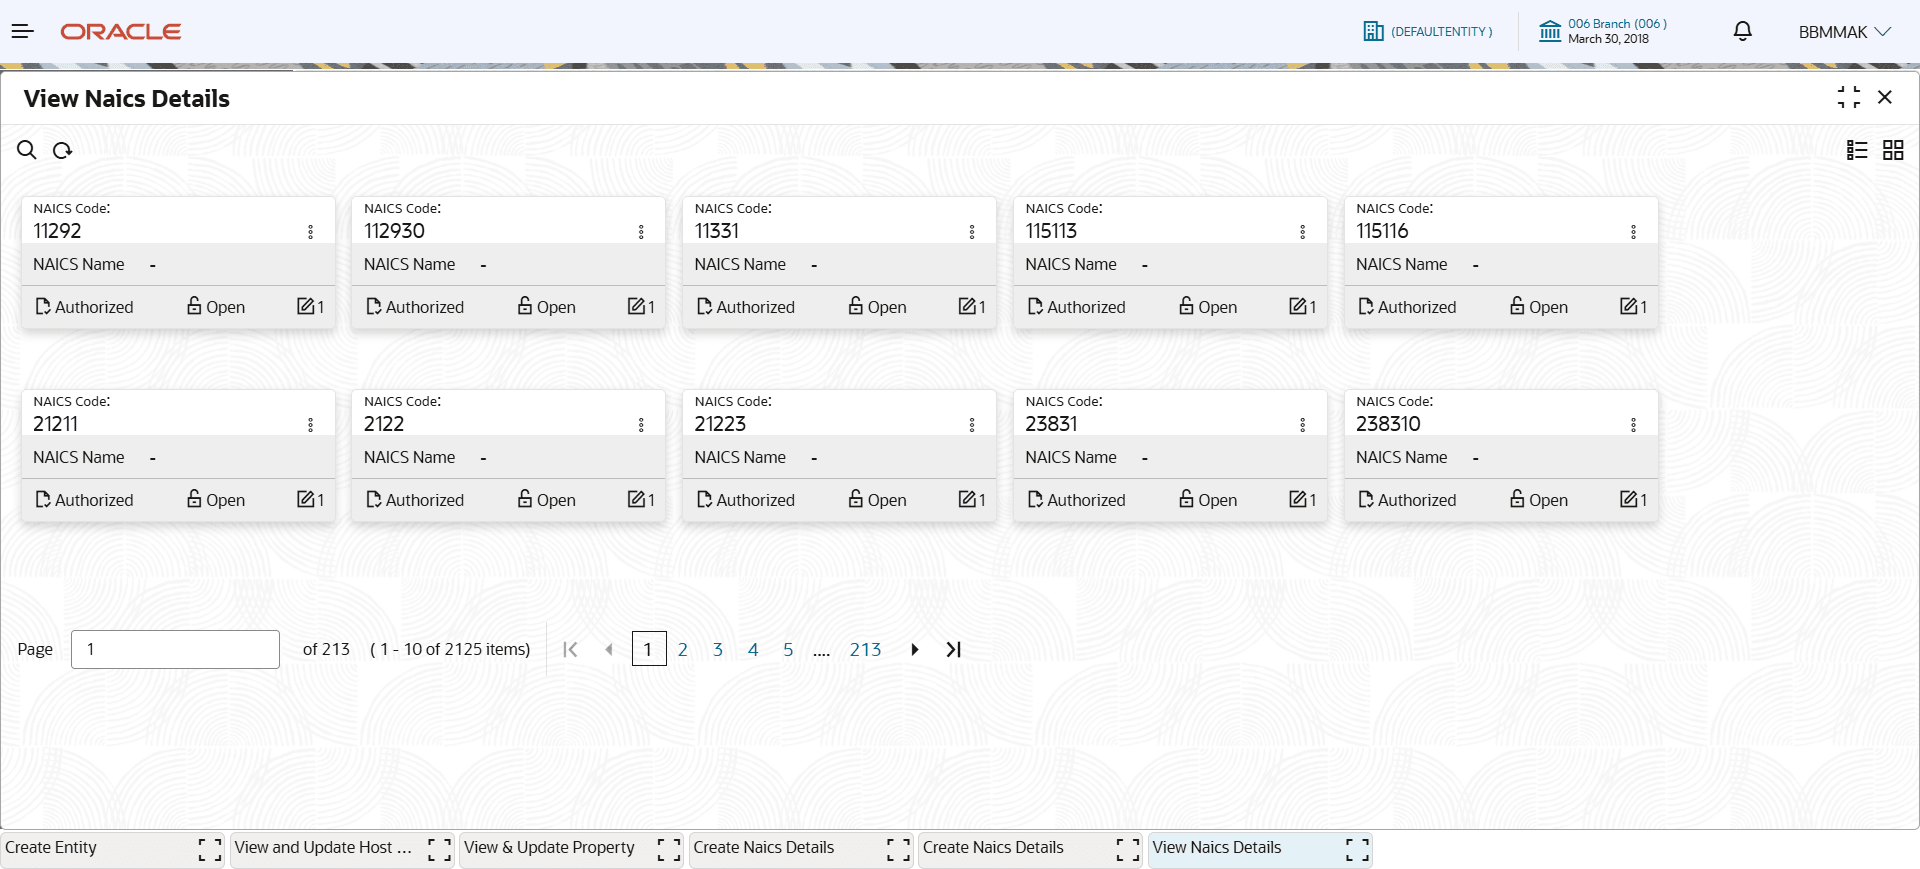Image resolution: width=1920 pixels, height=869 pixels.
Task: Switch to list view layout
Action: click(x=1857, y=150)
